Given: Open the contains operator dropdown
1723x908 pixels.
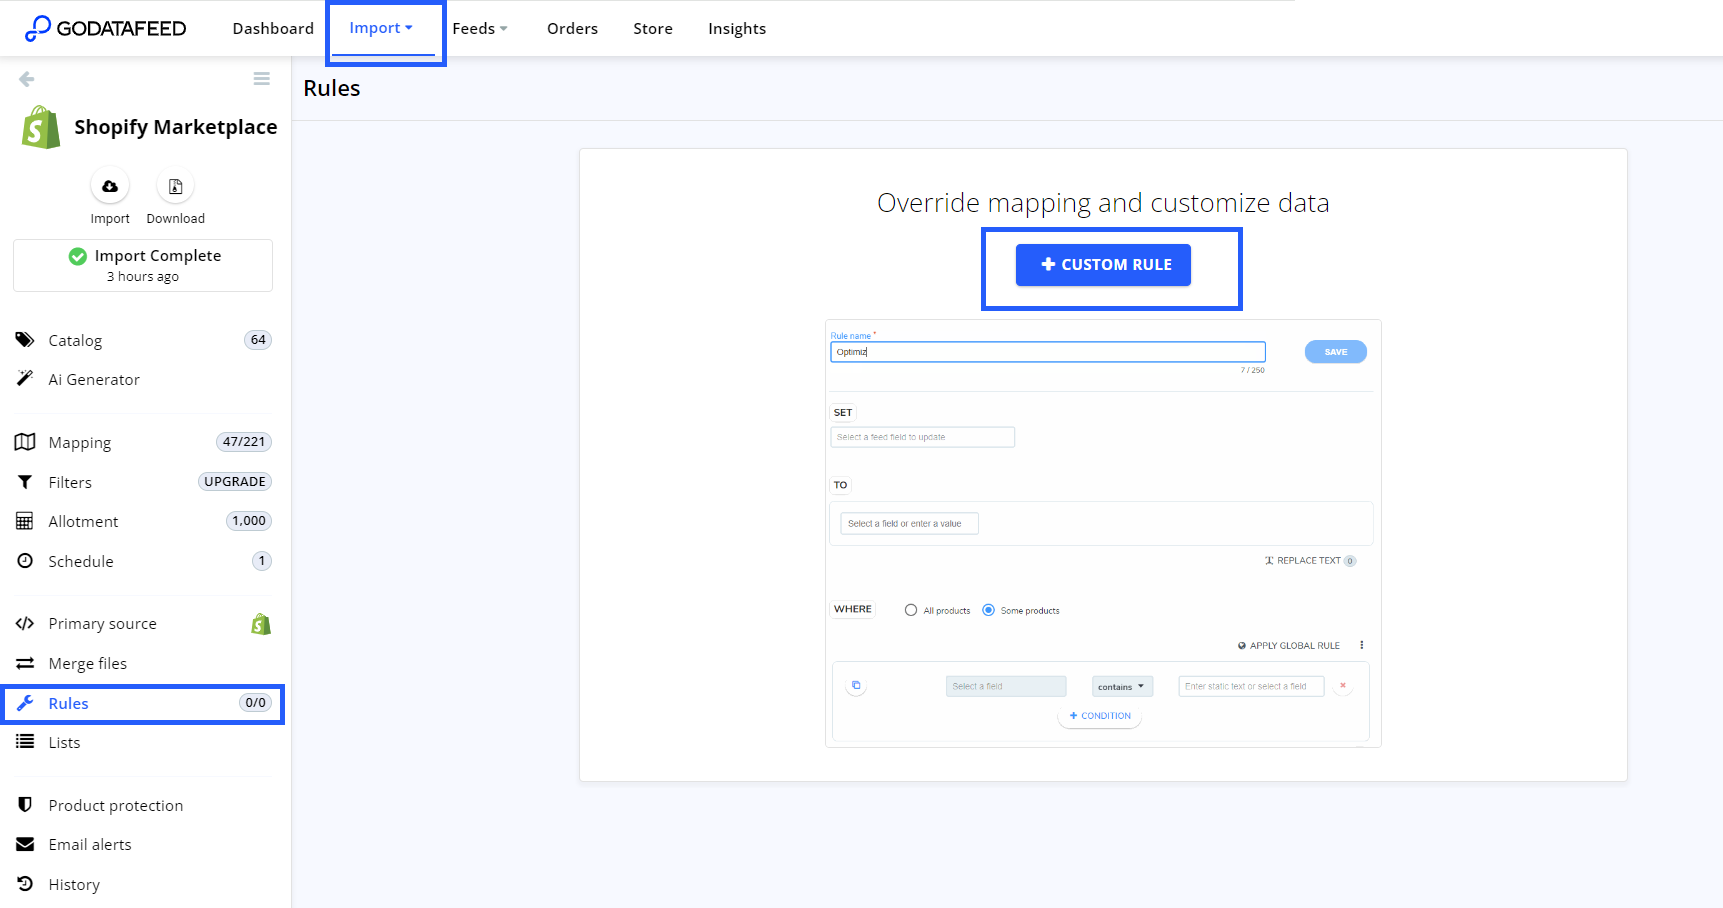Looking at the screenshot, I should coord(1121,686).
